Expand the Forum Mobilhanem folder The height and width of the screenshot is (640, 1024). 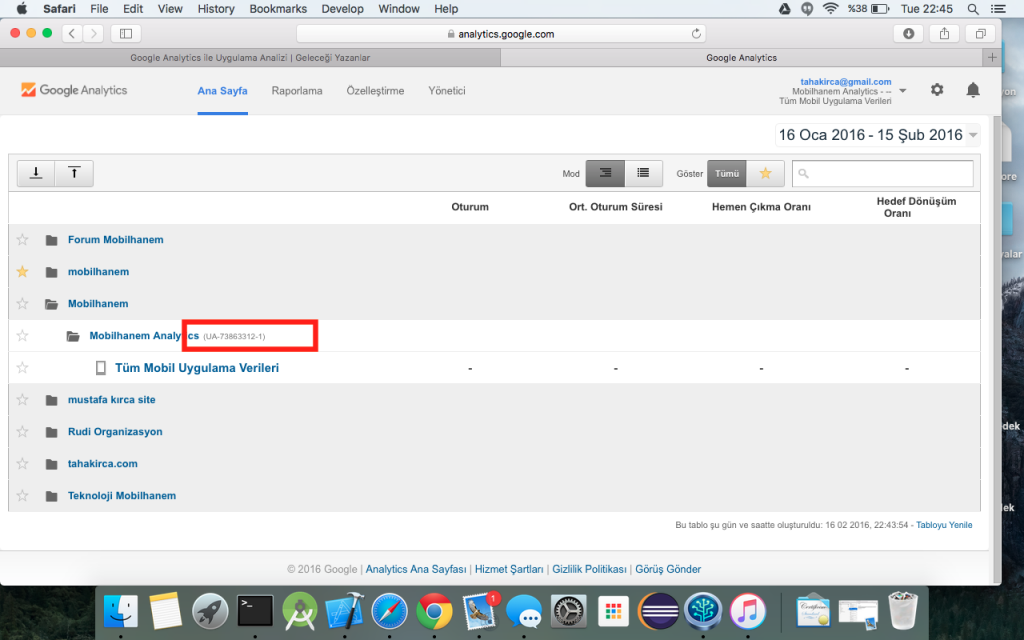[x=52, y=240]
